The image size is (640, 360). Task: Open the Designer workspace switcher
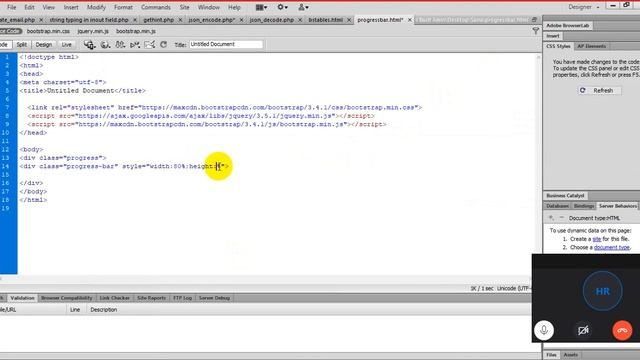584,7
